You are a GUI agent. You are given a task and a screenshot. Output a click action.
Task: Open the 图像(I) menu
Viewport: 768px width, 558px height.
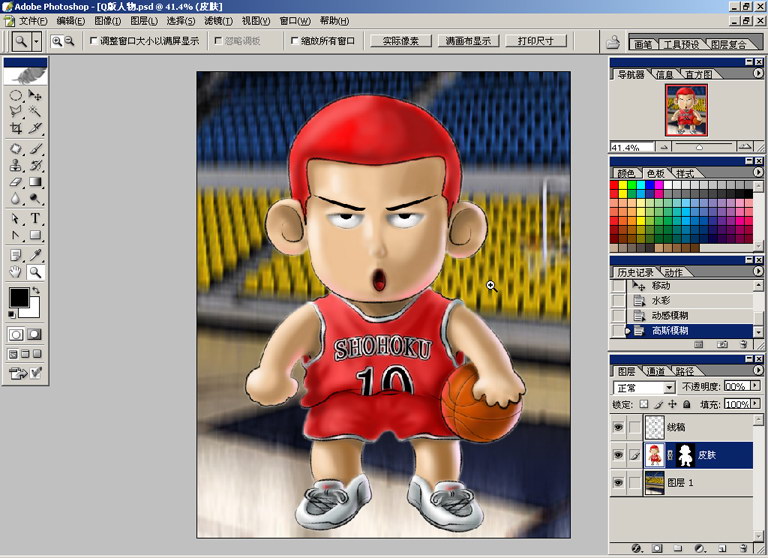click(107, 21)
